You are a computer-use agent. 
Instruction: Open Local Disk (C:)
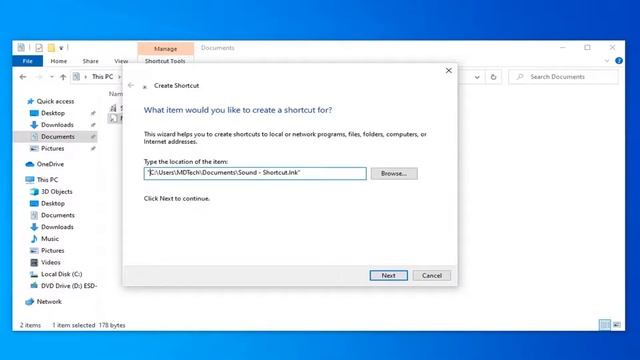61,274
